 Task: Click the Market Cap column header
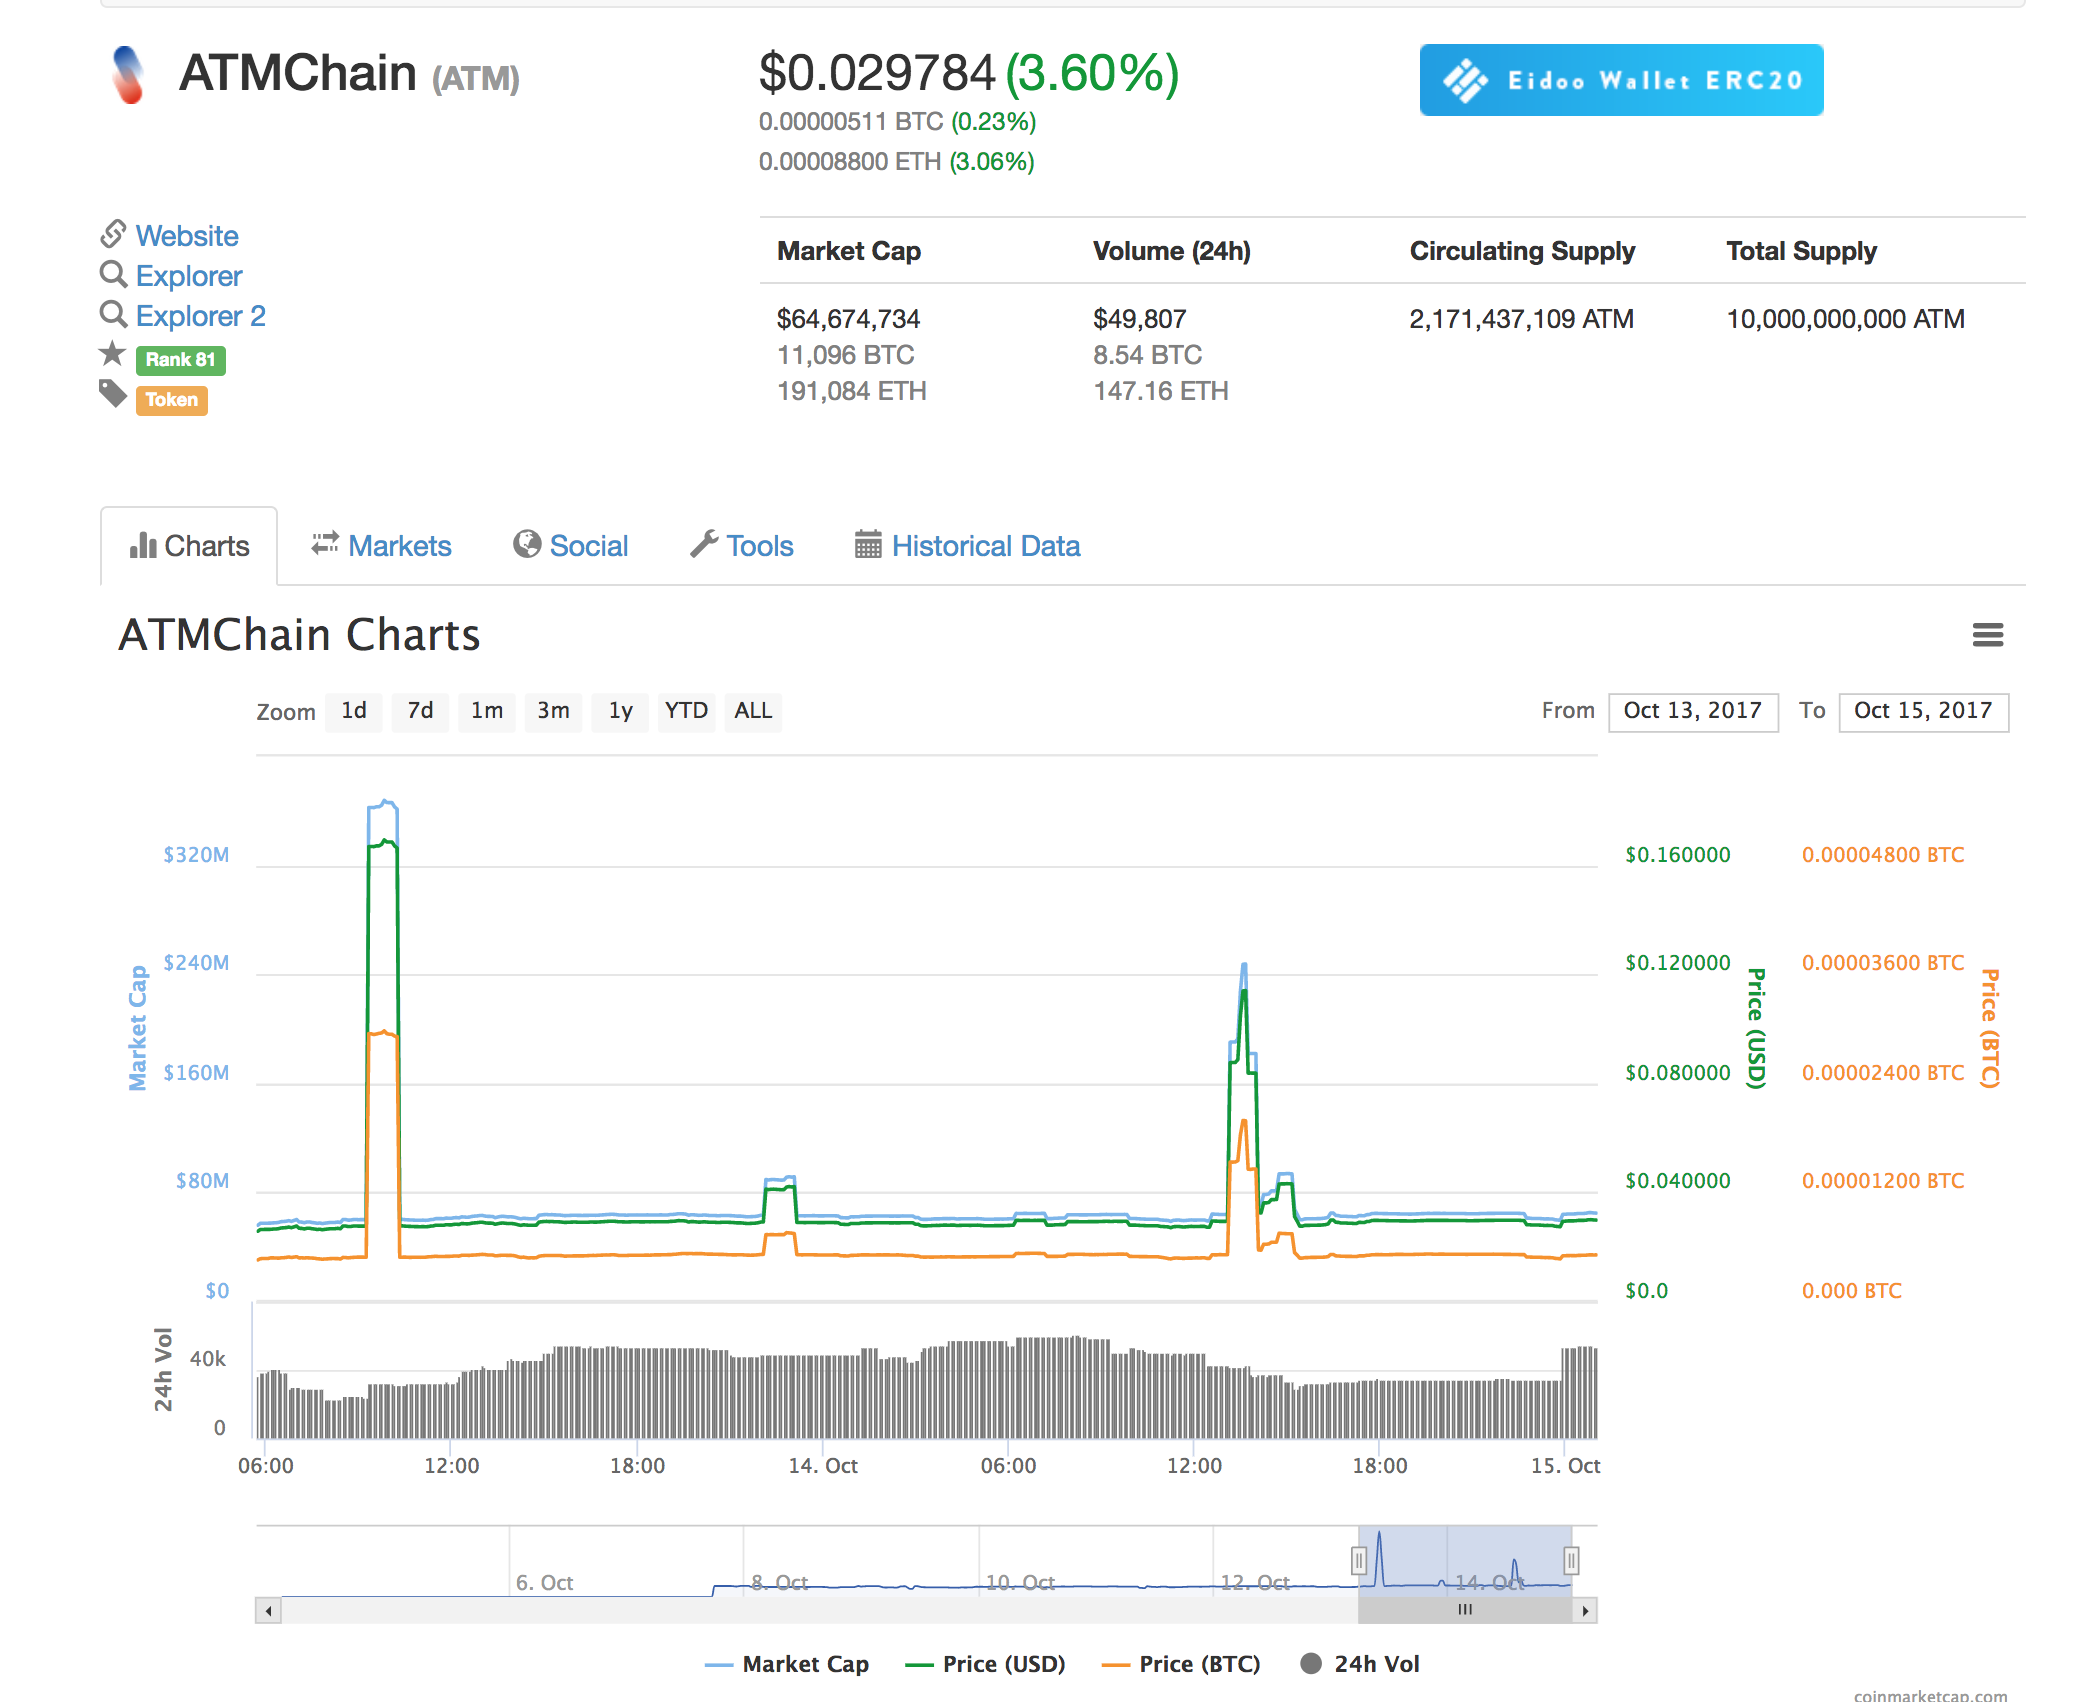coord(849,251)
